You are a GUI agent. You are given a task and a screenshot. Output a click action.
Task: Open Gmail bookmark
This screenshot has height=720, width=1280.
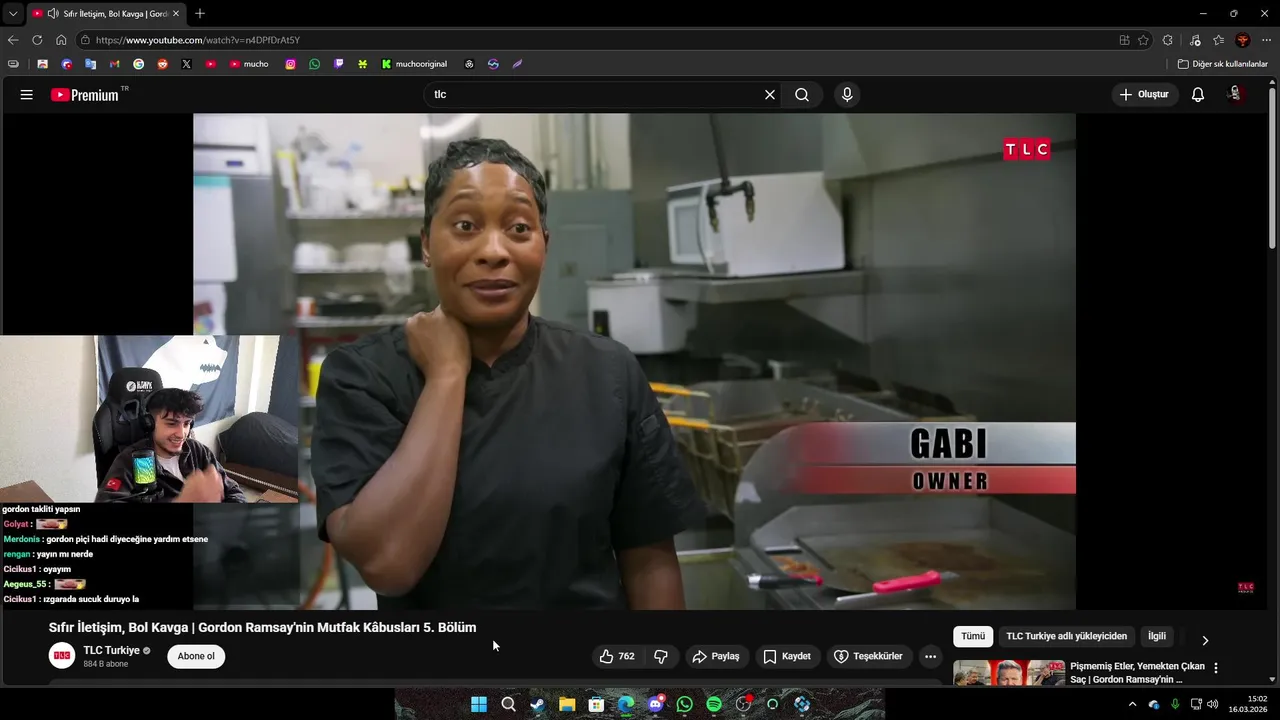tap(114, 64)
